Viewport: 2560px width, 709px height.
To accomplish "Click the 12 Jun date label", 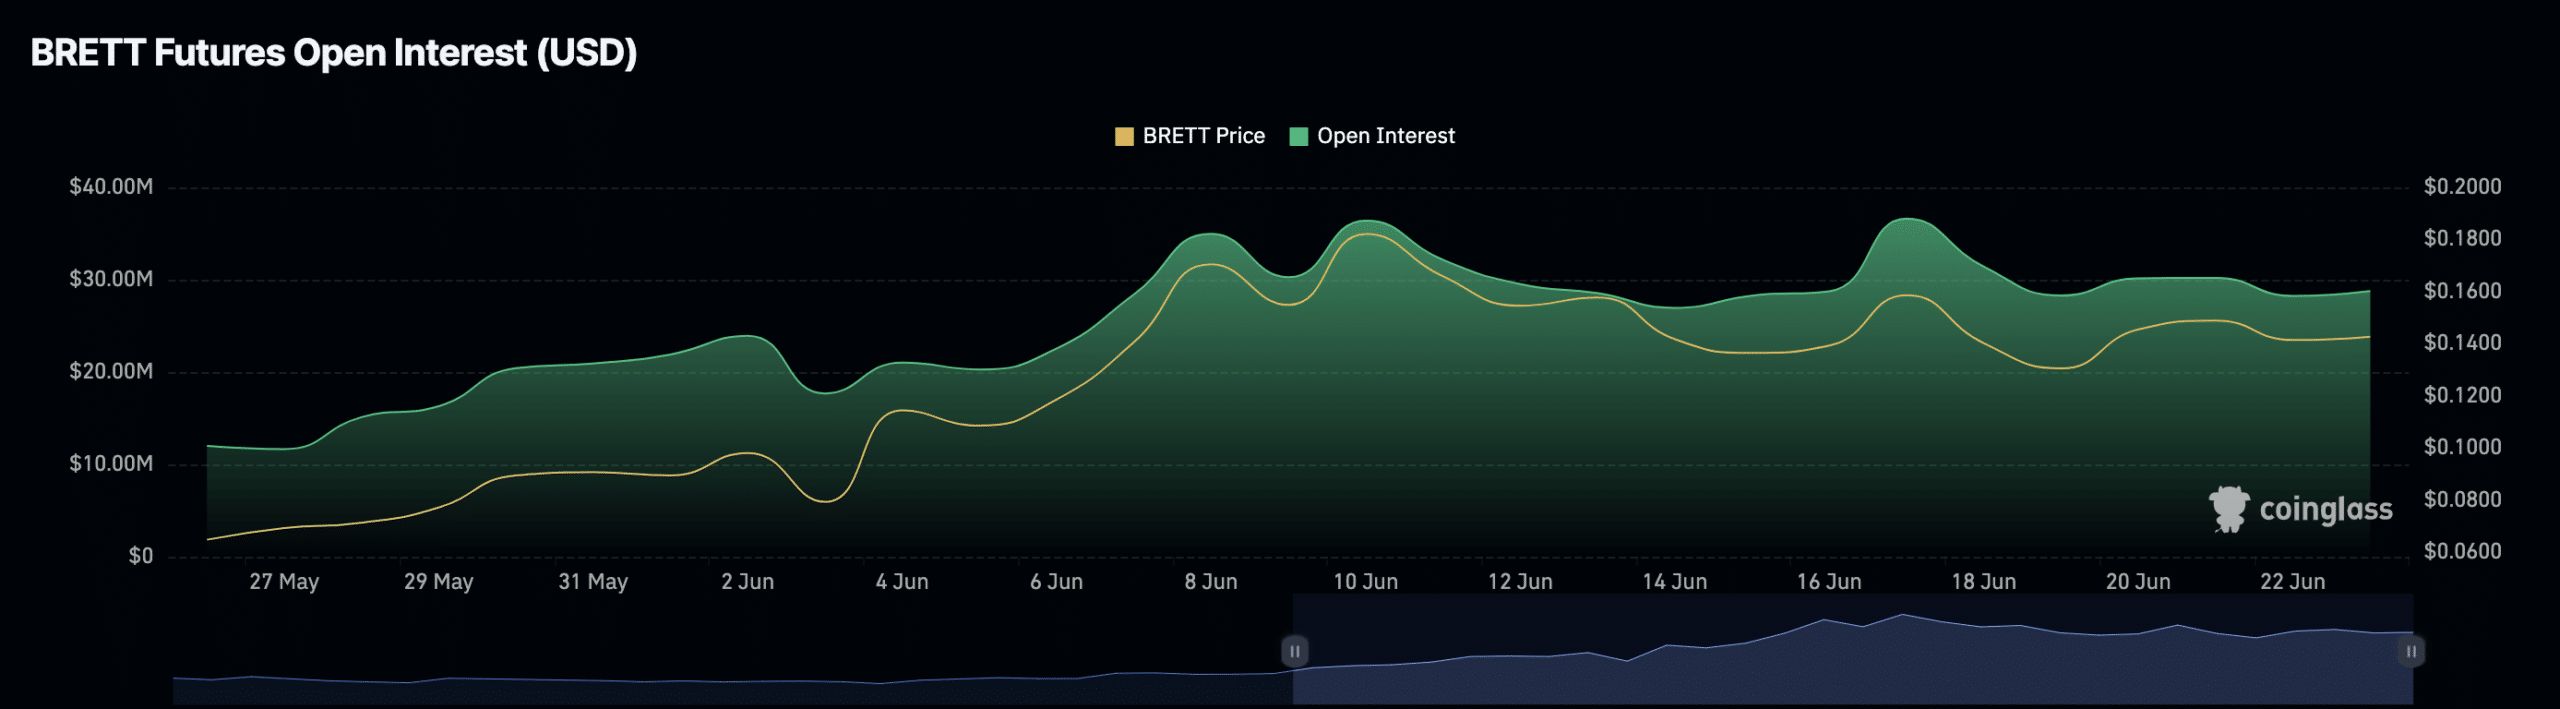I will [x=1520, y=582].
